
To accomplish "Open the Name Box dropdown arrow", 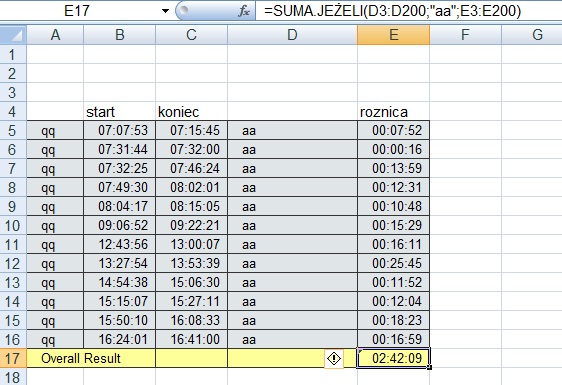I will click(165, 11).
